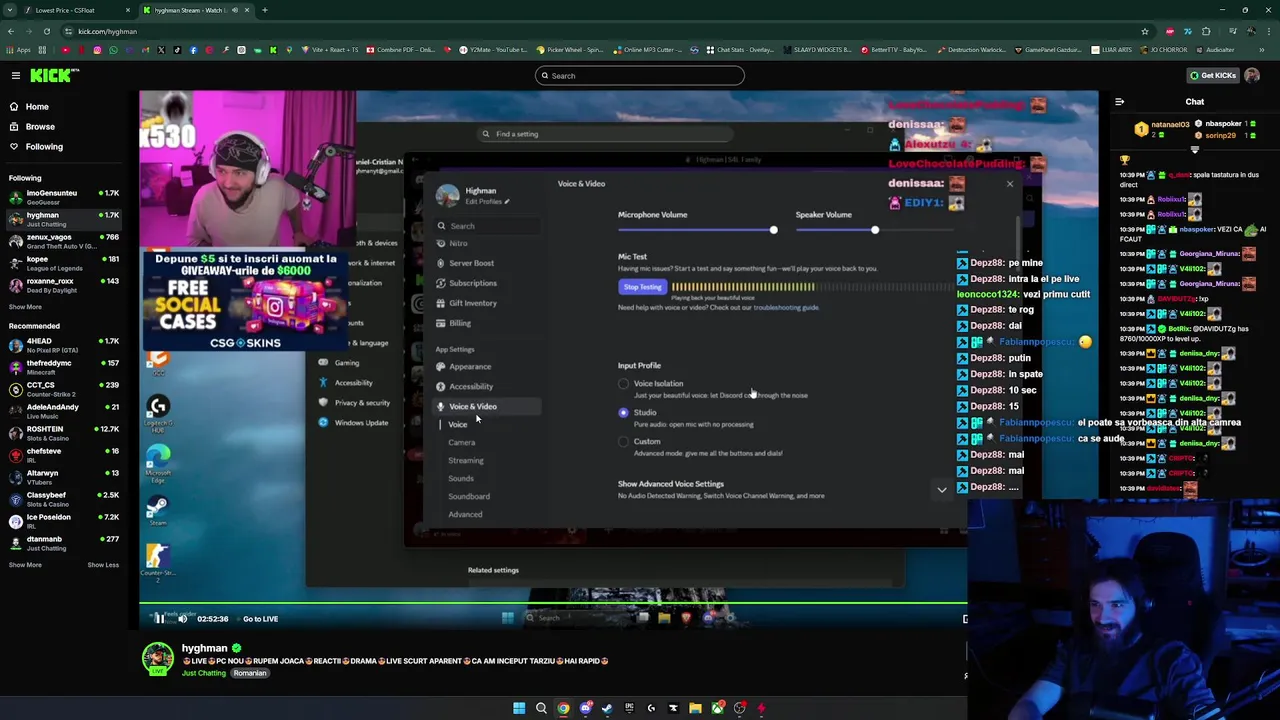The height and width of the screenshot is (720, 1280).
Task: Close the Discord settings window
Action: click(x=1009, y=184)
